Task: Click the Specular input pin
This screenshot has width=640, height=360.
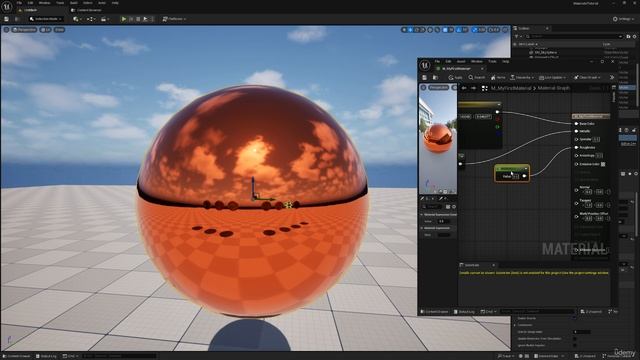Action: 576,139
